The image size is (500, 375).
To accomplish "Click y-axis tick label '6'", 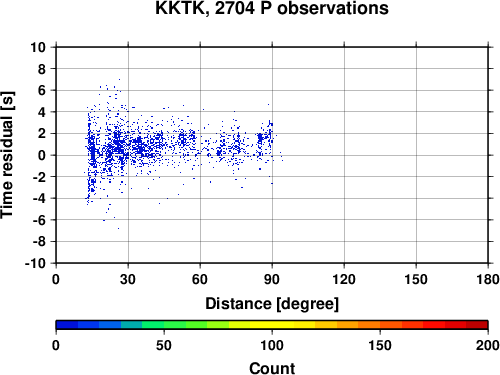I will tap(42, 90).
